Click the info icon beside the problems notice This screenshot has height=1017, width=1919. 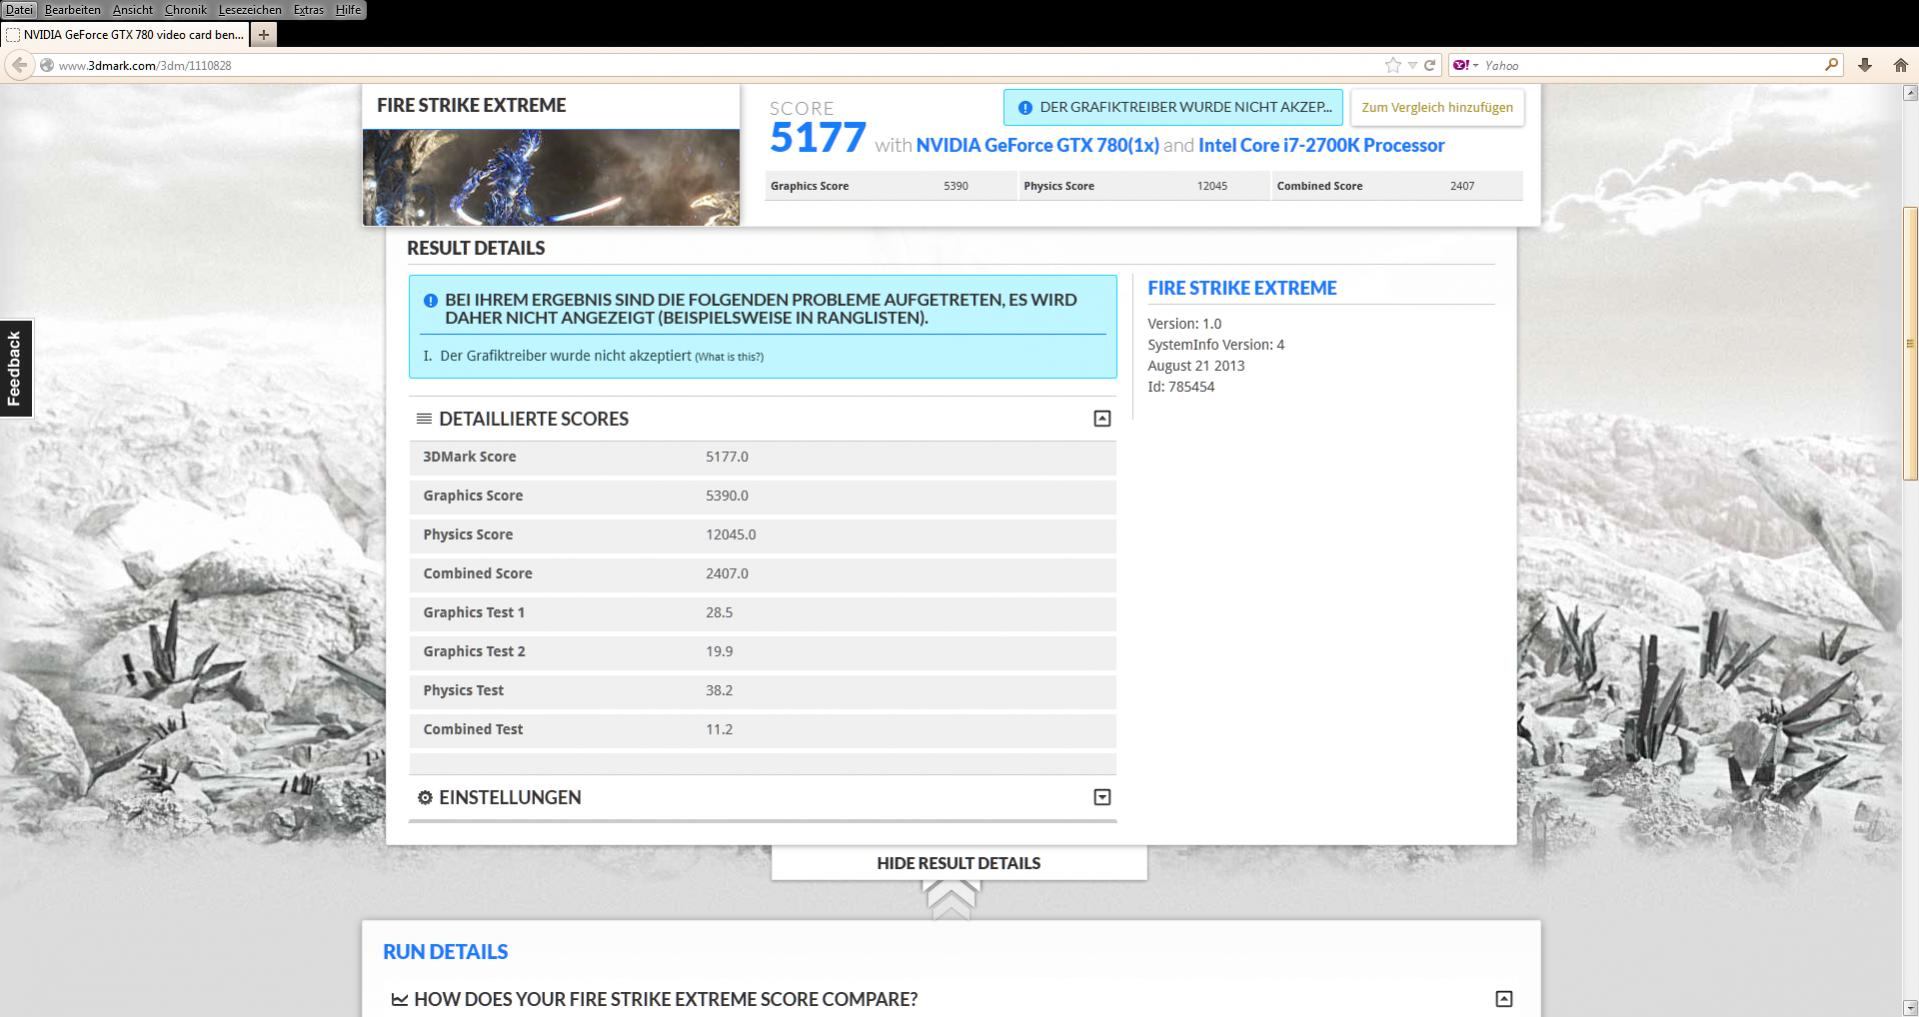point(430,300)
